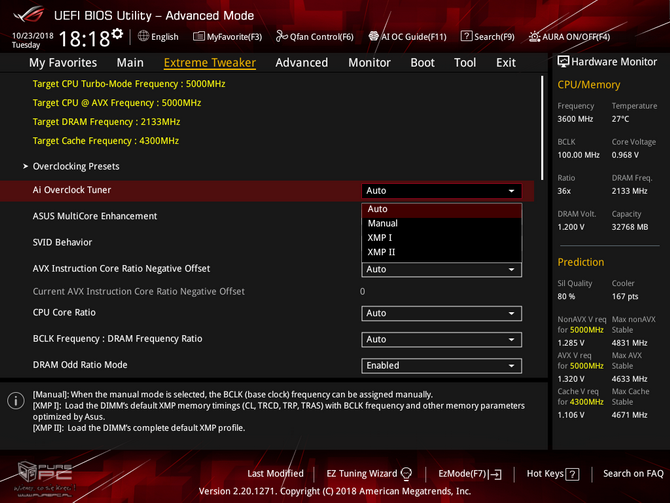
Task: Open Search on FAQ link
Action: [x=633, y=474]
